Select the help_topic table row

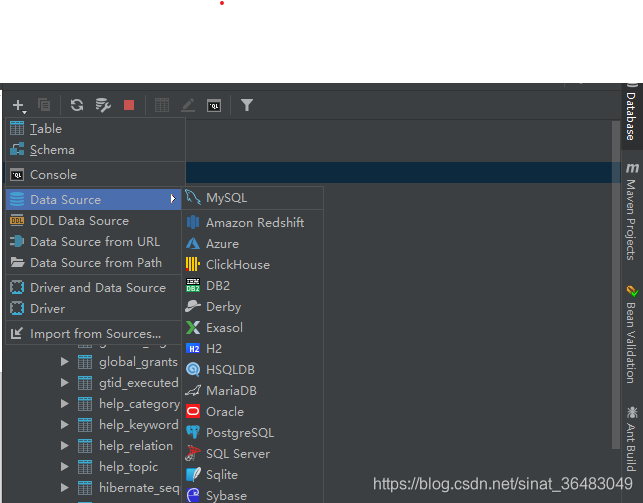(x=93, y=467)
